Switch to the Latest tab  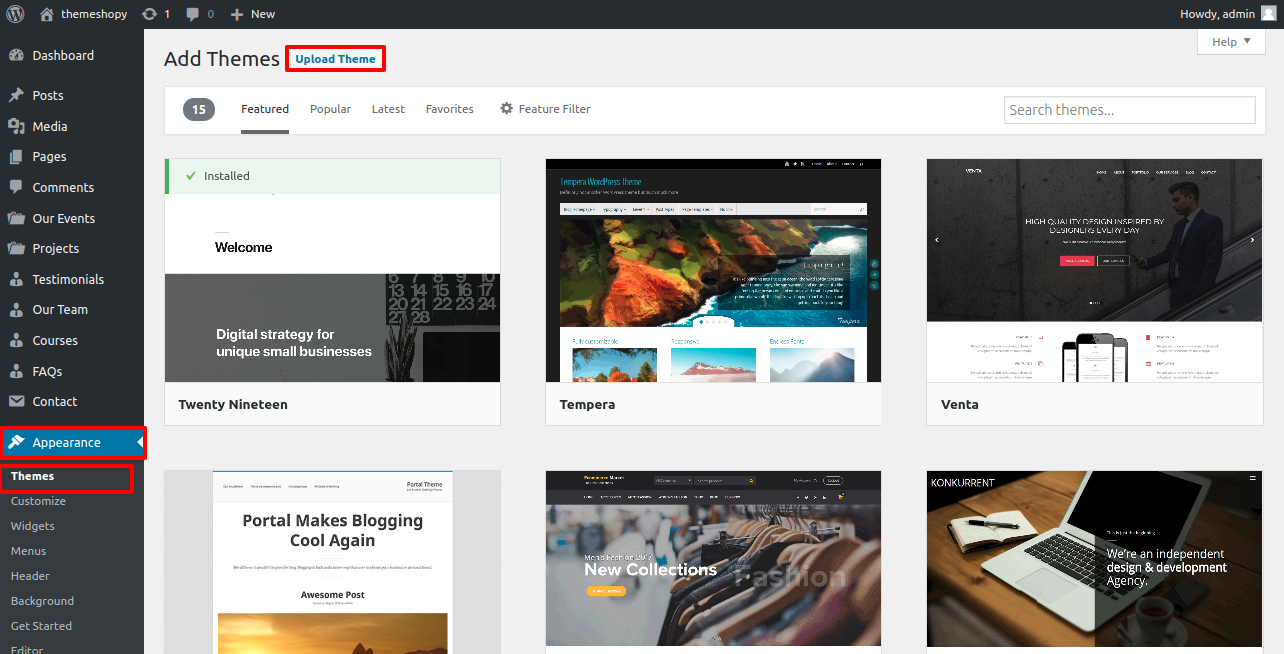pos(388,109)
